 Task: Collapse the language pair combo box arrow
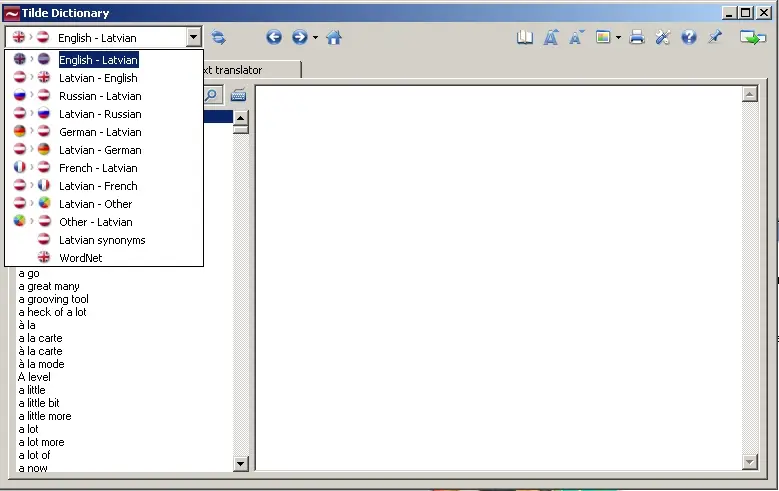point(194,37)
